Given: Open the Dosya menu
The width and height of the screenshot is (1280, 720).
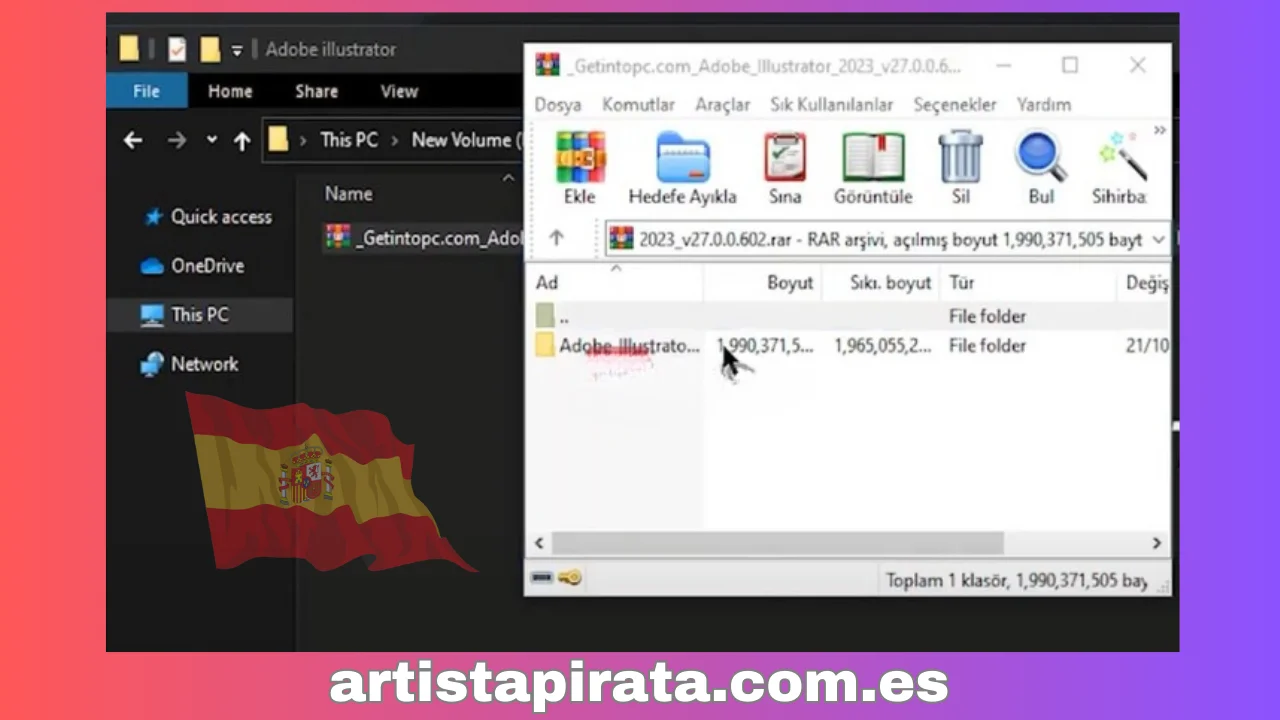Looking at the screenshot, I should click(x=558, y=105).
